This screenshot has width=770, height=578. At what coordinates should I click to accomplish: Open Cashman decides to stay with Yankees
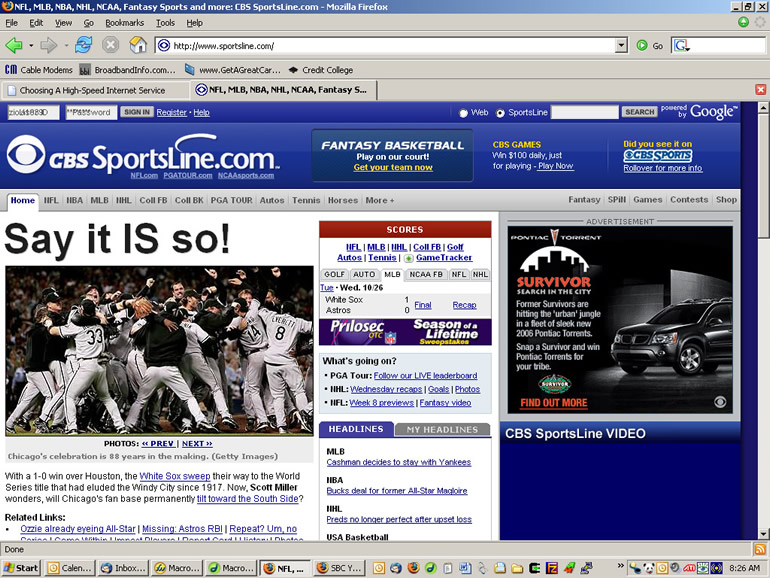tap(398, 462)
